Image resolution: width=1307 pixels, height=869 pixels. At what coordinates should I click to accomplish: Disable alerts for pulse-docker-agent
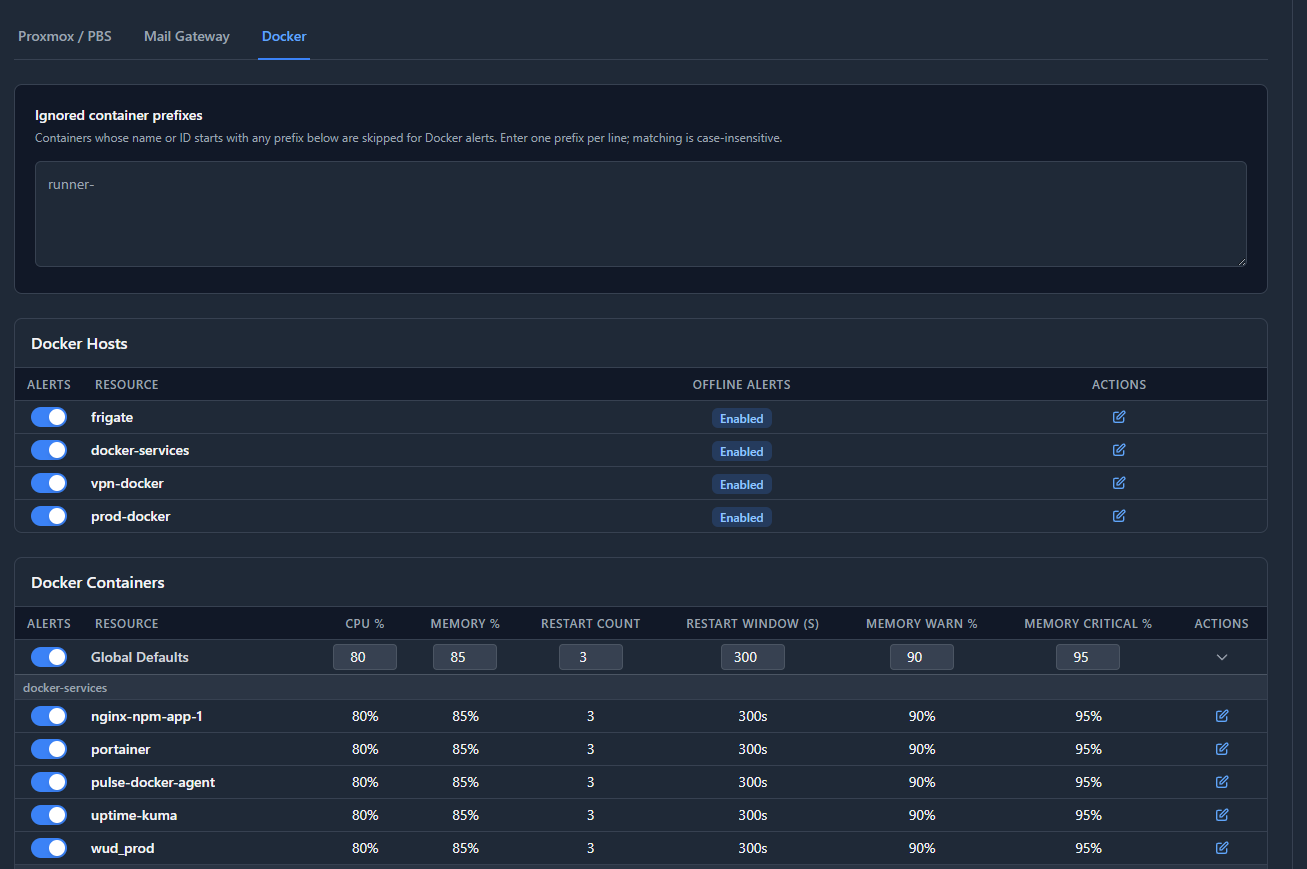tap(49, 782)
